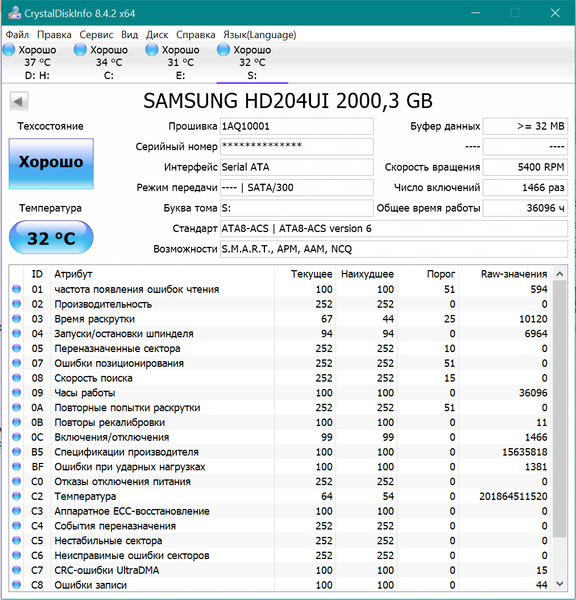Screen dimensions: 576x600
Task: Click status dot of CRC-ошибки UltraDMA row
Action: pos(16,570)
